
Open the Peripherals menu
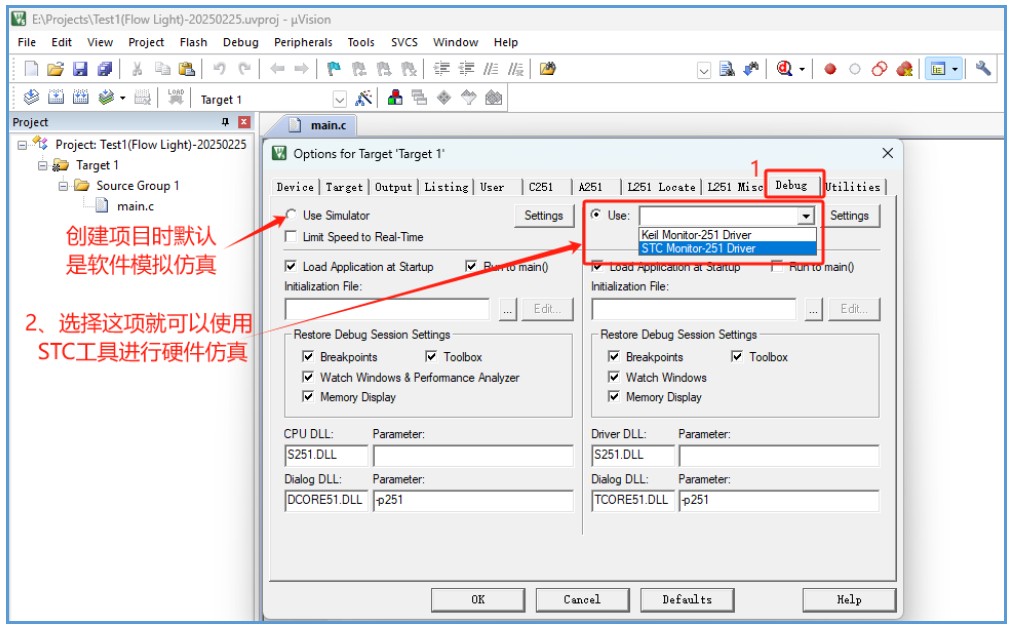[x=303, y=42]
